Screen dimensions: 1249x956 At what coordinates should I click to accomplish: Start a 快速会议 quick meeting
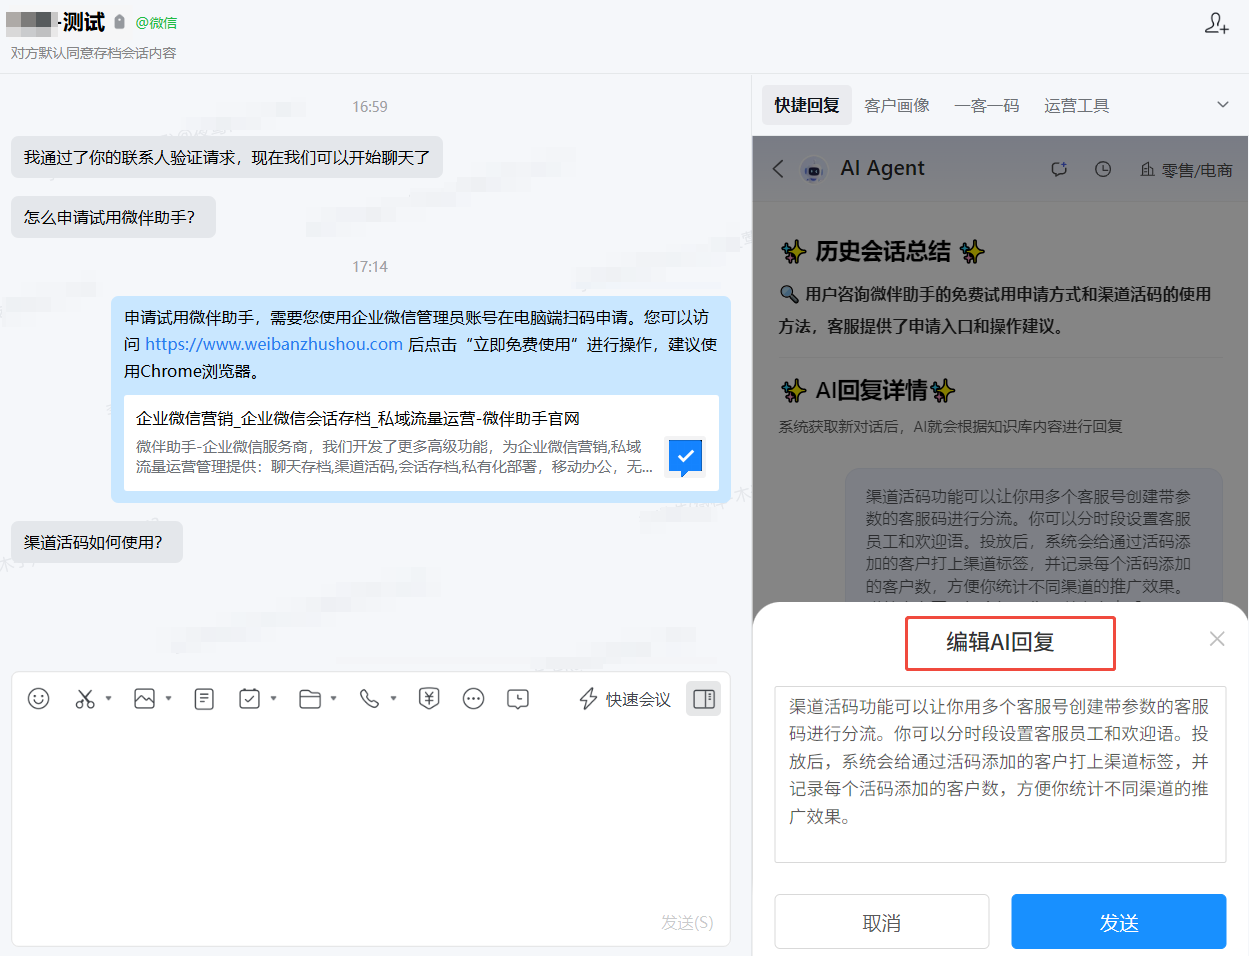click(625, 699)
